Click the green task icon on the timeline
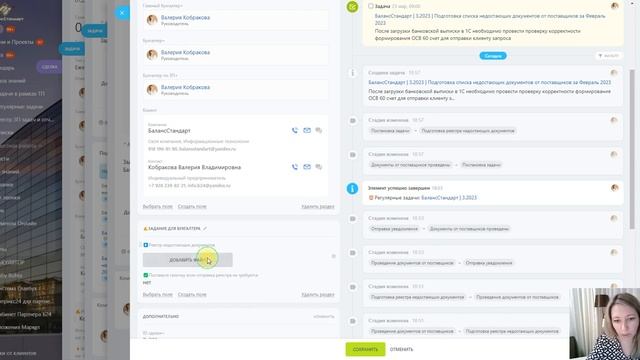 pyautogui.click(x=352, y=7)
